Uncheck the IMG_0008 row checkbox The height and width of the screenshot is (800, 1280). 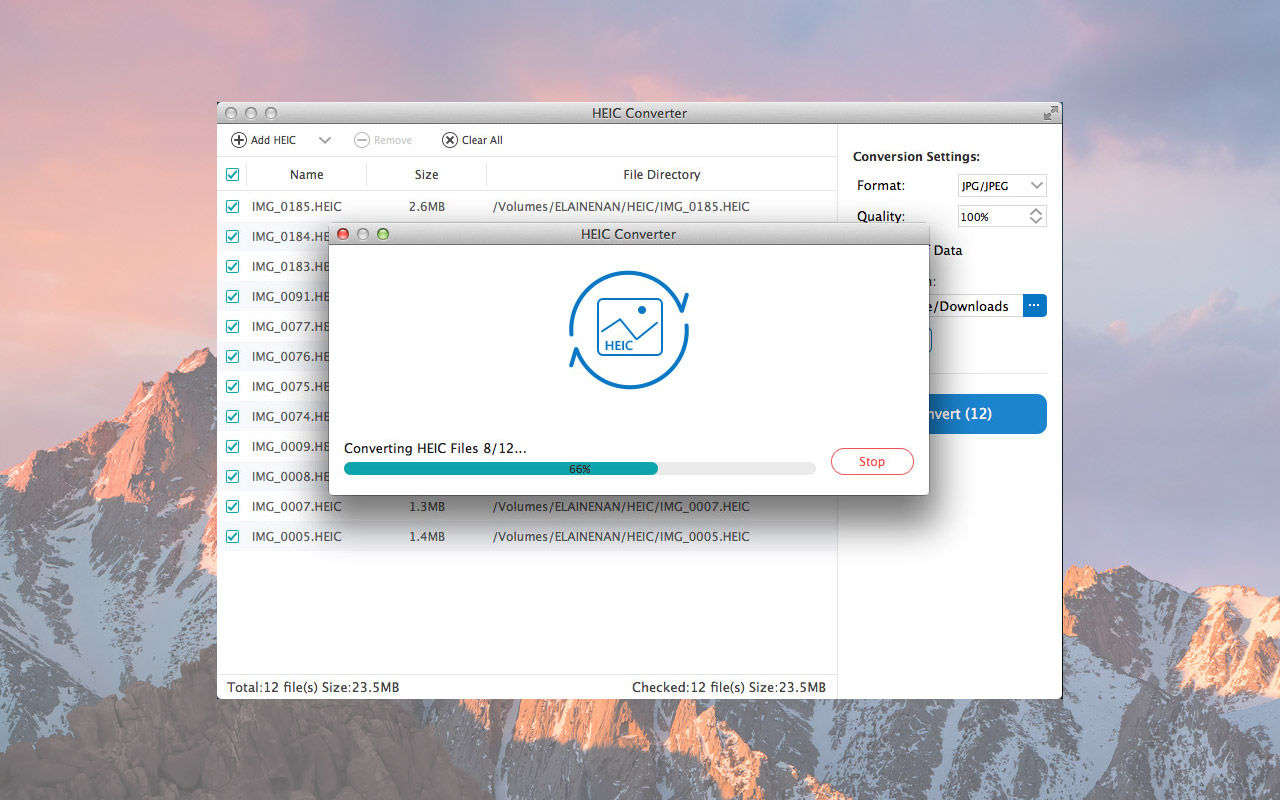[x=233, y=476]
